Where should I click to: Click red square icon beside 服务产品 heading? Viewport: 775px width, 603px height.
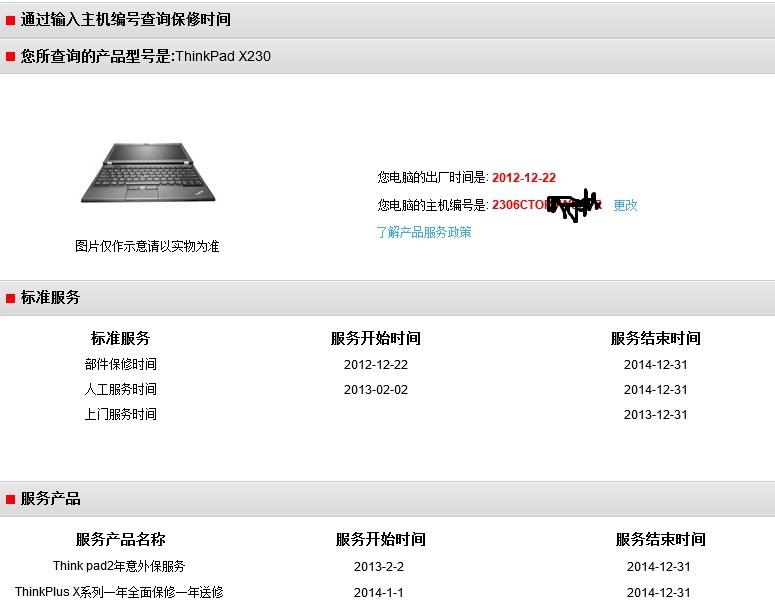10,499
